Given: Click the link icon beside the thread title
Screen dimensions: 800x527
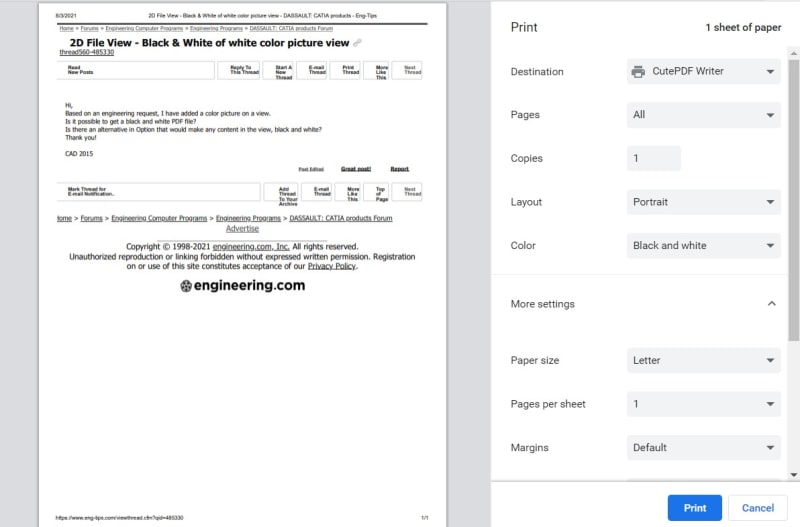Looking at the screenshot, I should tap(358, 43).
